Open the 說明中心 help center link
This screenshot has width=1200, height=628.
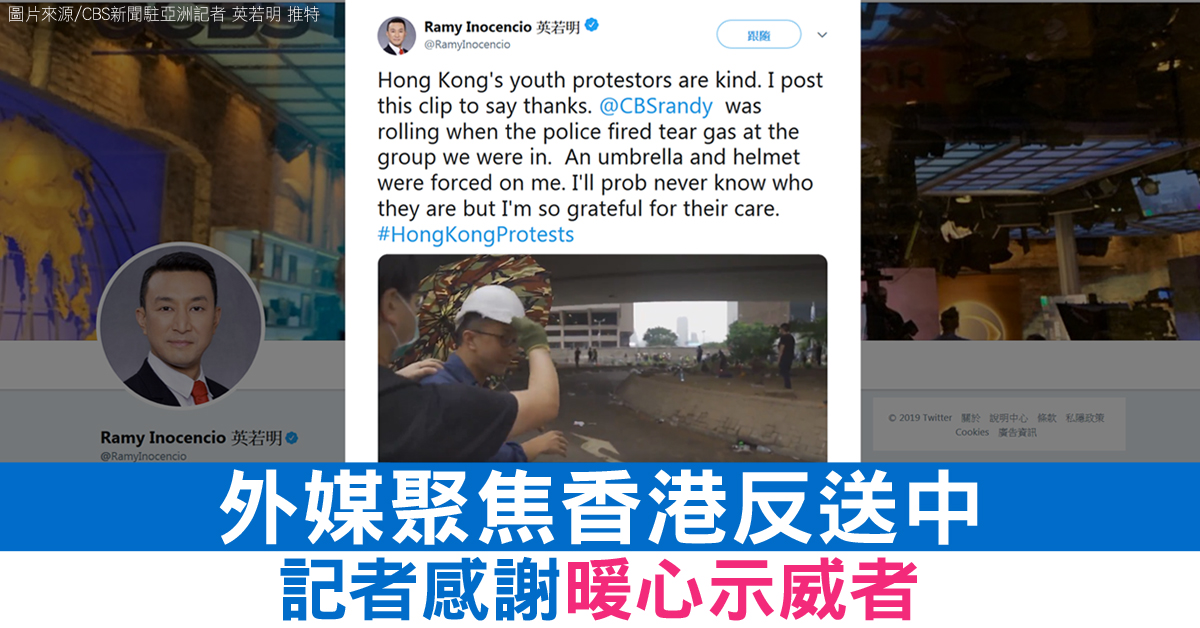[1008, 418]
